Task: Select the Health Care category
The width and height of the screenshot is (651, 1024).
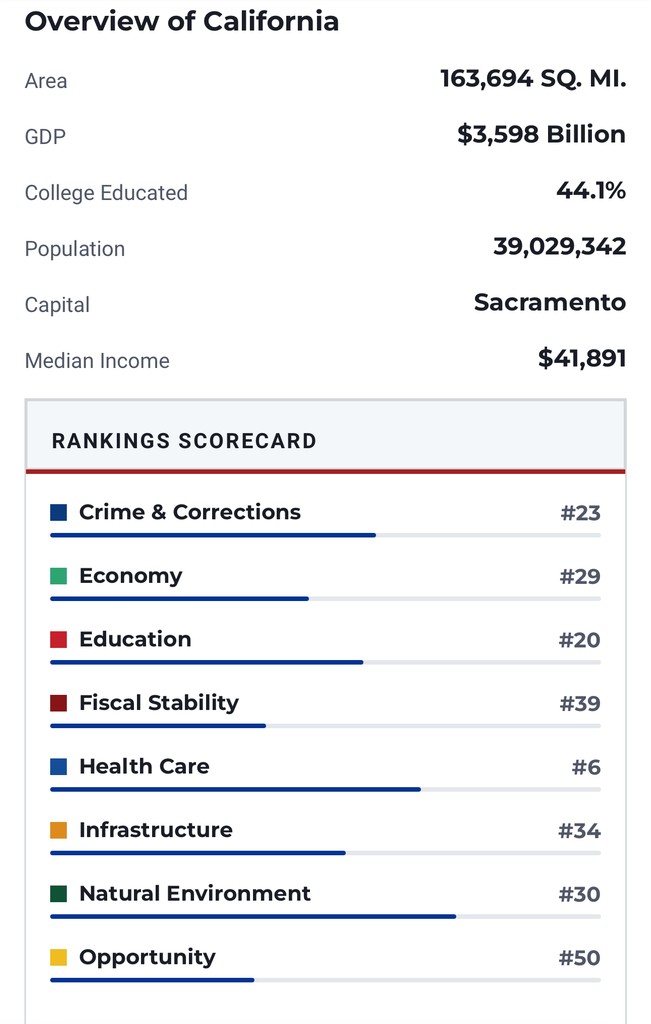Action: coord(144,766)
